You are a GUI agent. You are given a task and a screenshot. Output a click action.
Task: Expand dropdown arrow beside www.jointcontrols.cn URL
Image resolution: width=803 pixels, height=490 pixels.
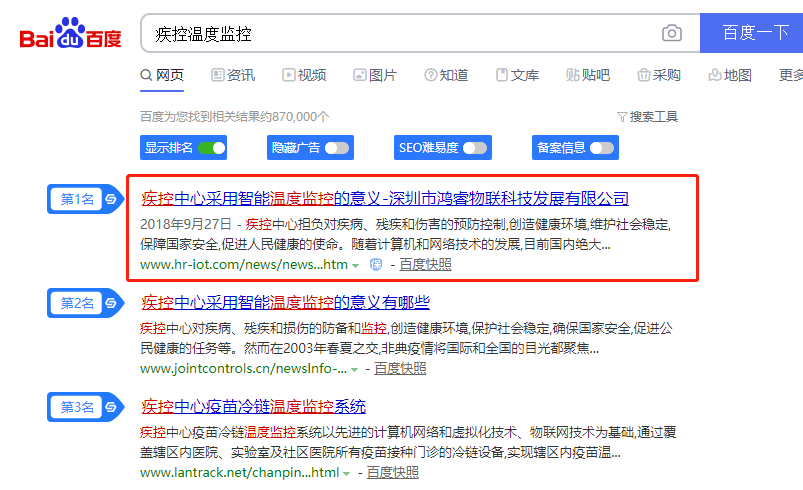(354, 370)
